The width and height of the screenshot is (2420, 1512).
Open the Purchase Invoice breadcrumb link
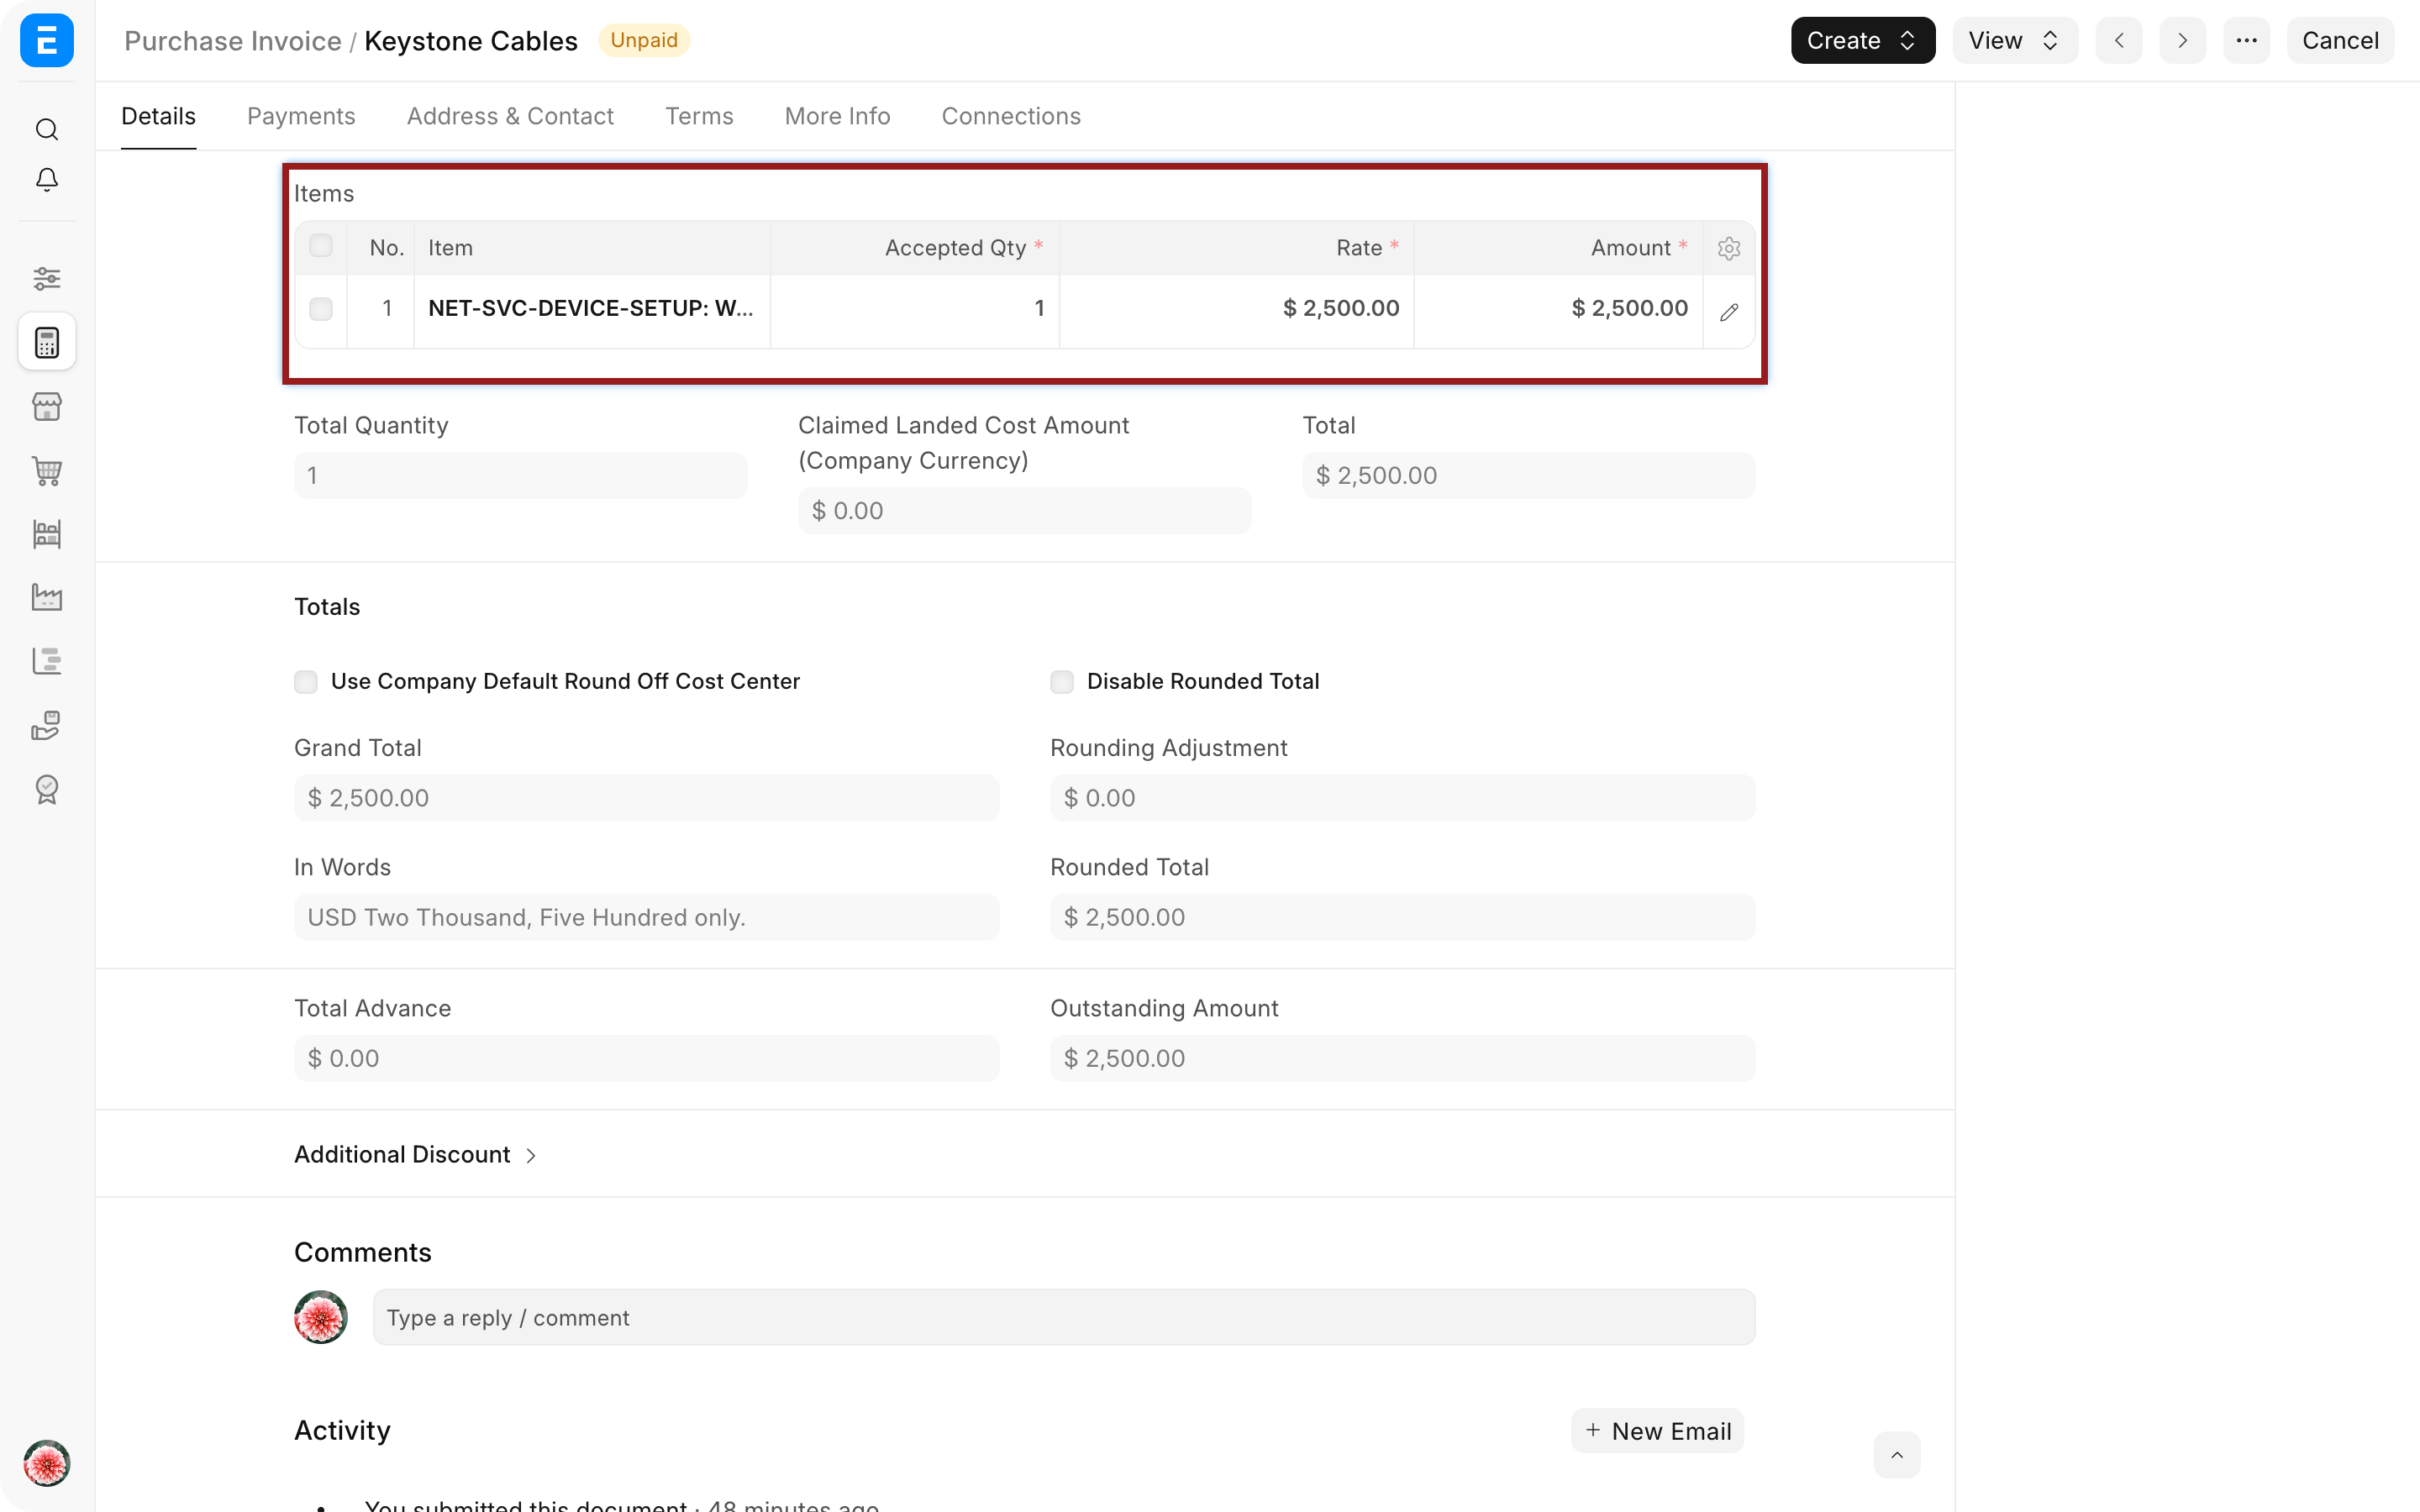[233, 41]
